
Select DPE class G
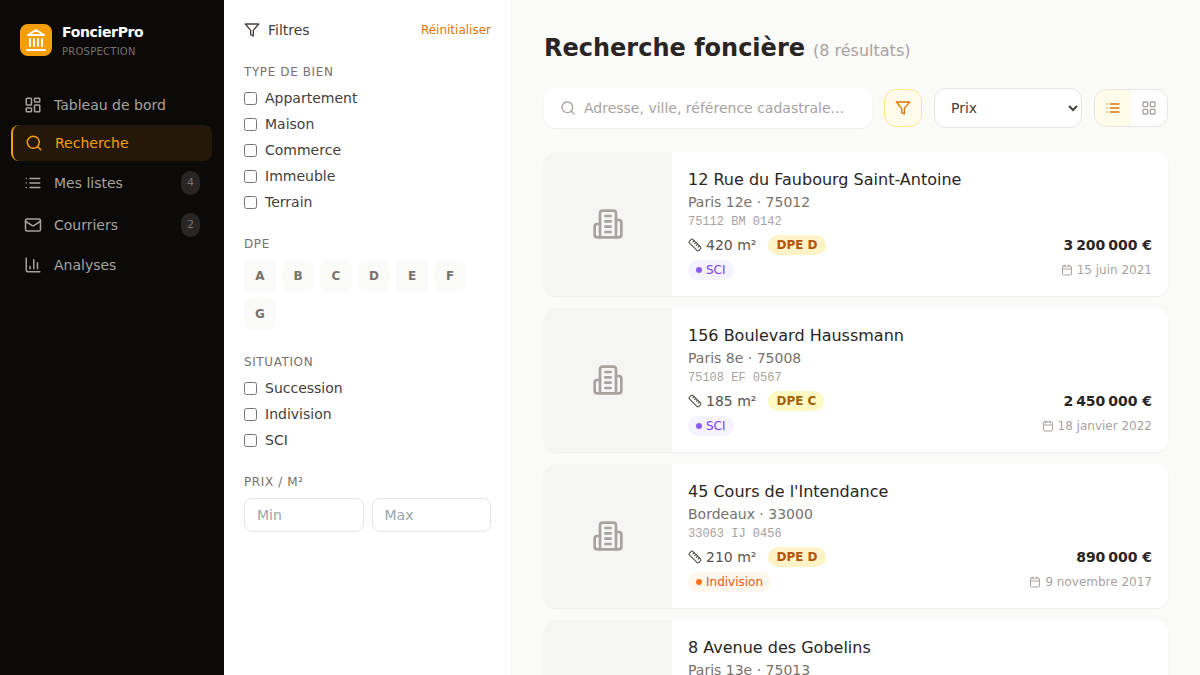pos(260,314)
